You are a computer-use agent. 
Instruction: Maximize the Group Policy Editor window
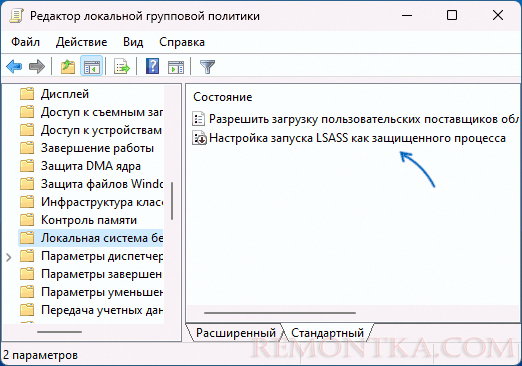(x=452, y=15)
